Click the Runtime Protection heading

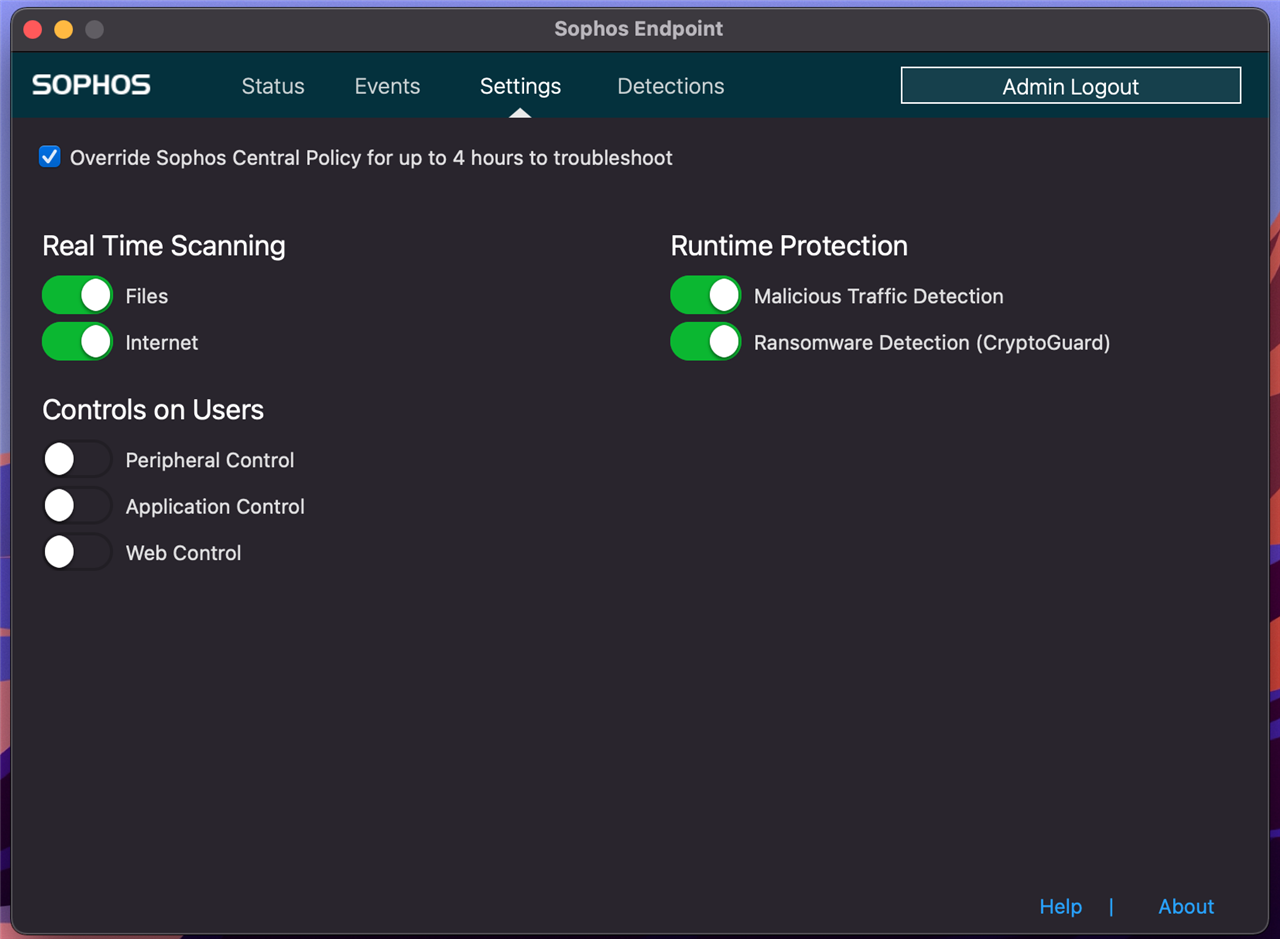coord(789,246)
